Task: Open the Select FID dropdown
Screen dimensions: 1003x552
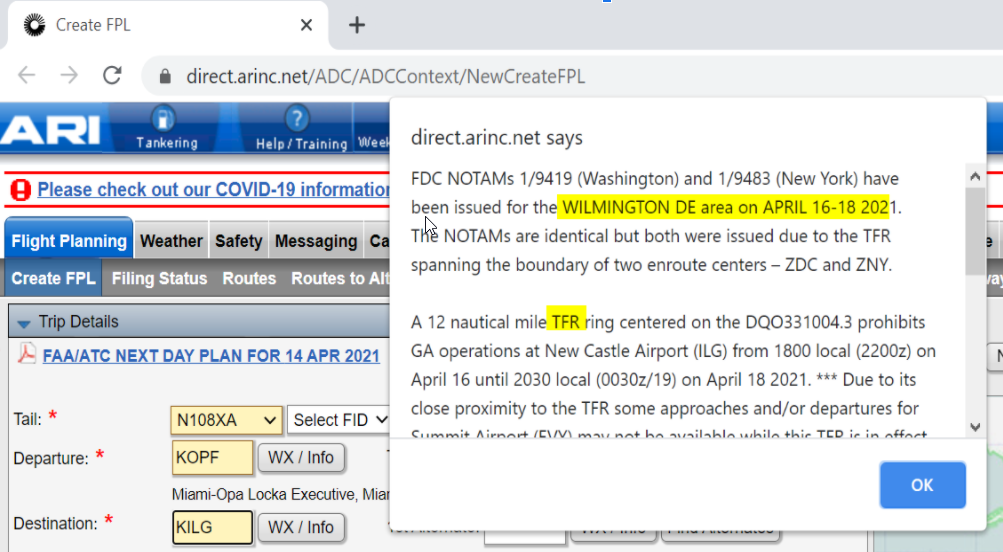Action: tap(339, 420)
